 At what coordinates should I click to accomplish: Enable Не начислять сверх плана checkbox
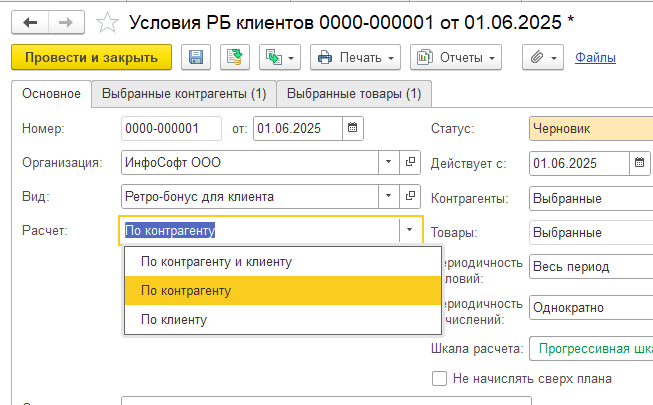click(438, 378)
